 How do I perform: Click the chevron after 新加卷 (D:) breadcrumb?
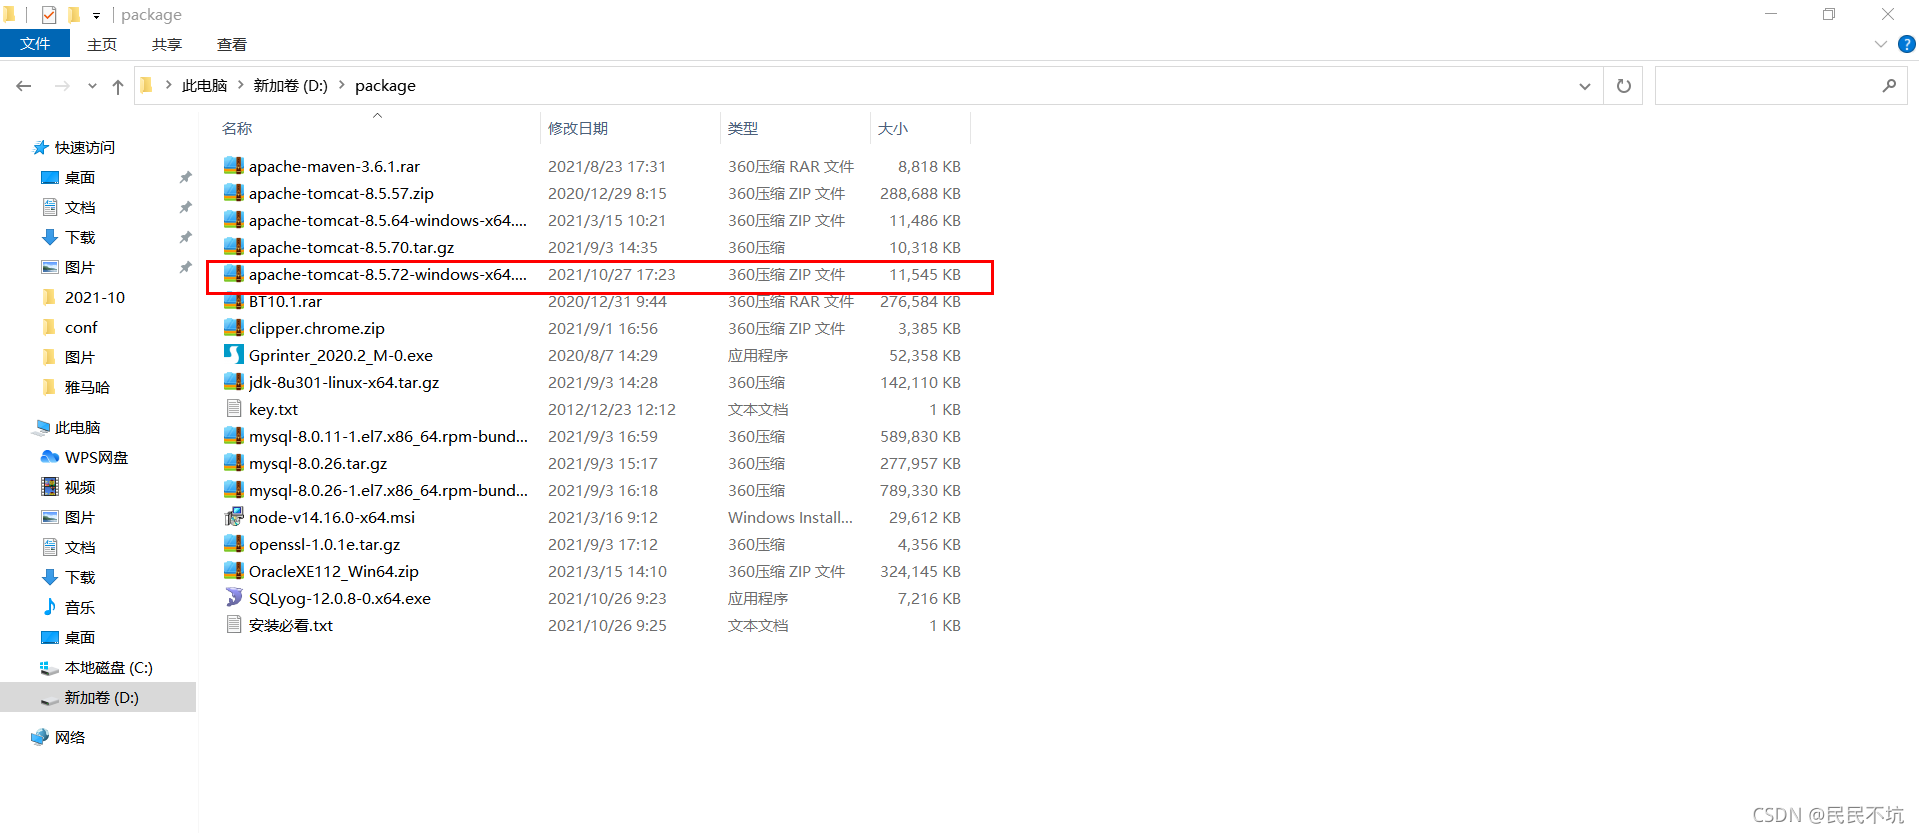tap(341, 85)
